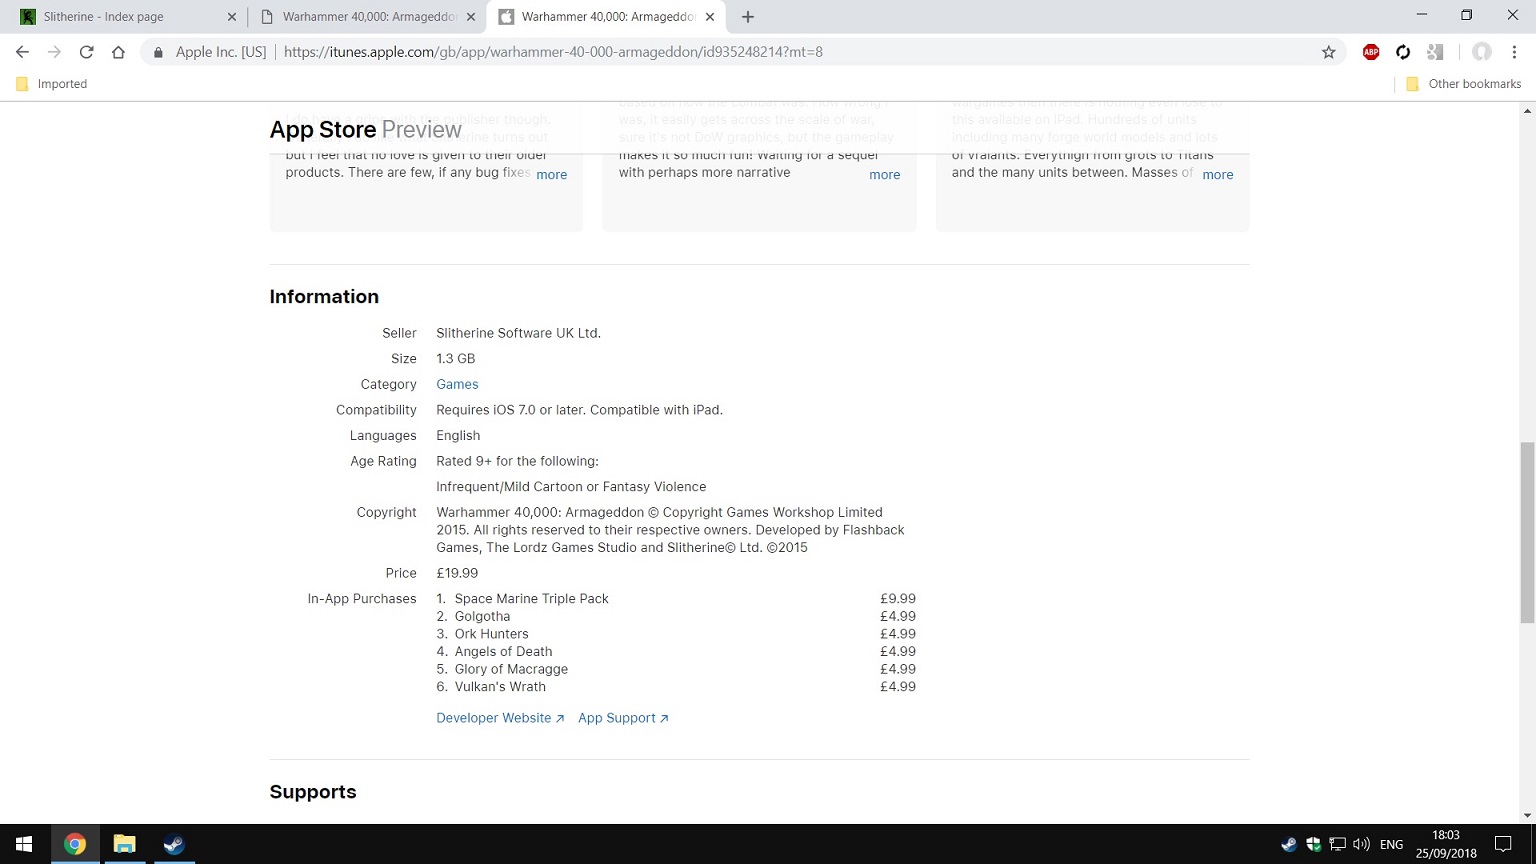This screenshot has width=1536, height=864.
Task: Click the page vertical scrollbar thumb
Action: pyautogui.click(x=1526, y=533)
